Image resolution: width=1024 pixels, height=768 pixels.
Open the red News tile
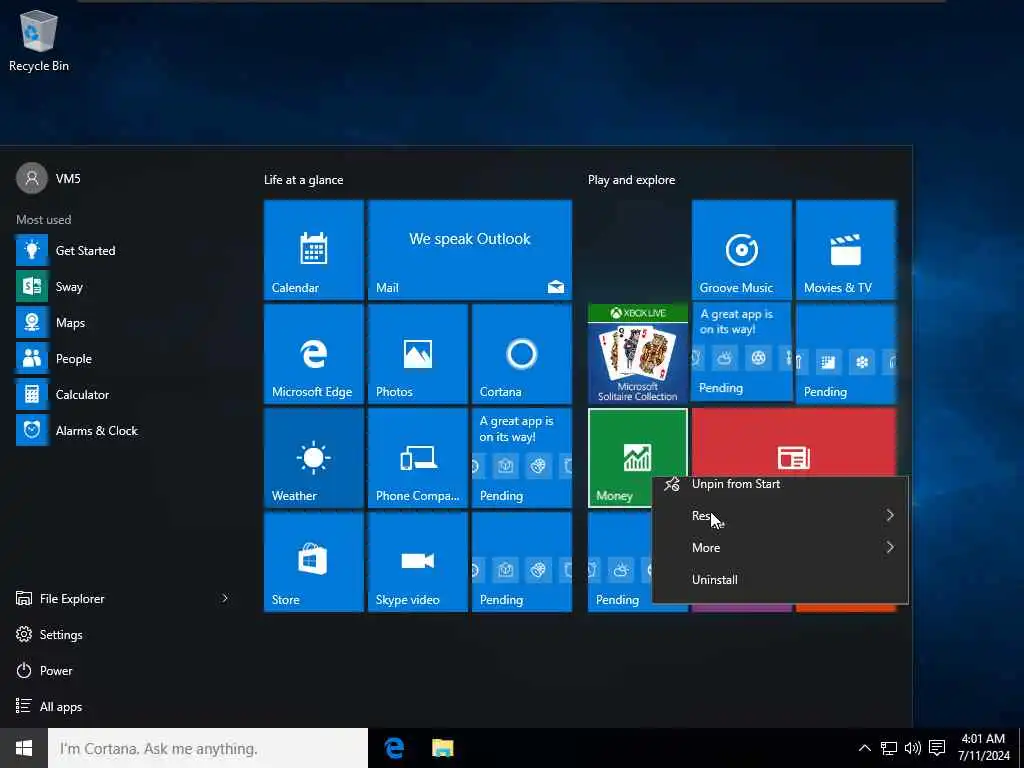click(x=793, y=443)
